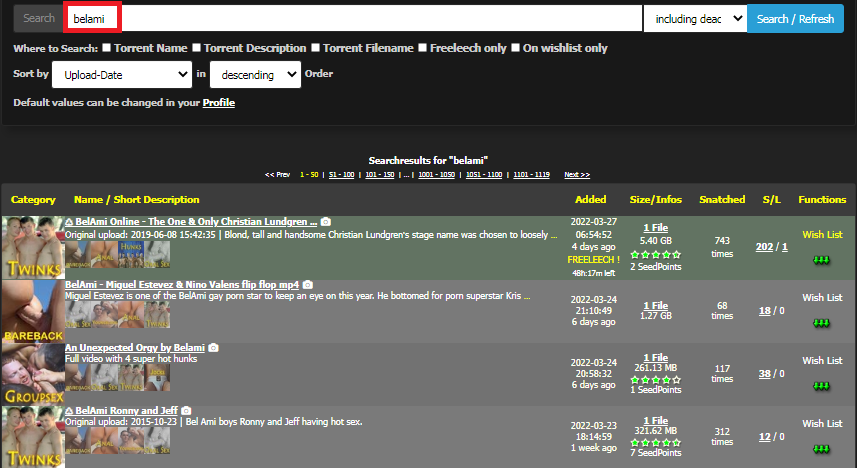Click reupload warning icon before Christian Lundgren title
Screen dimensions: 857x468
[x=69, y=221]
